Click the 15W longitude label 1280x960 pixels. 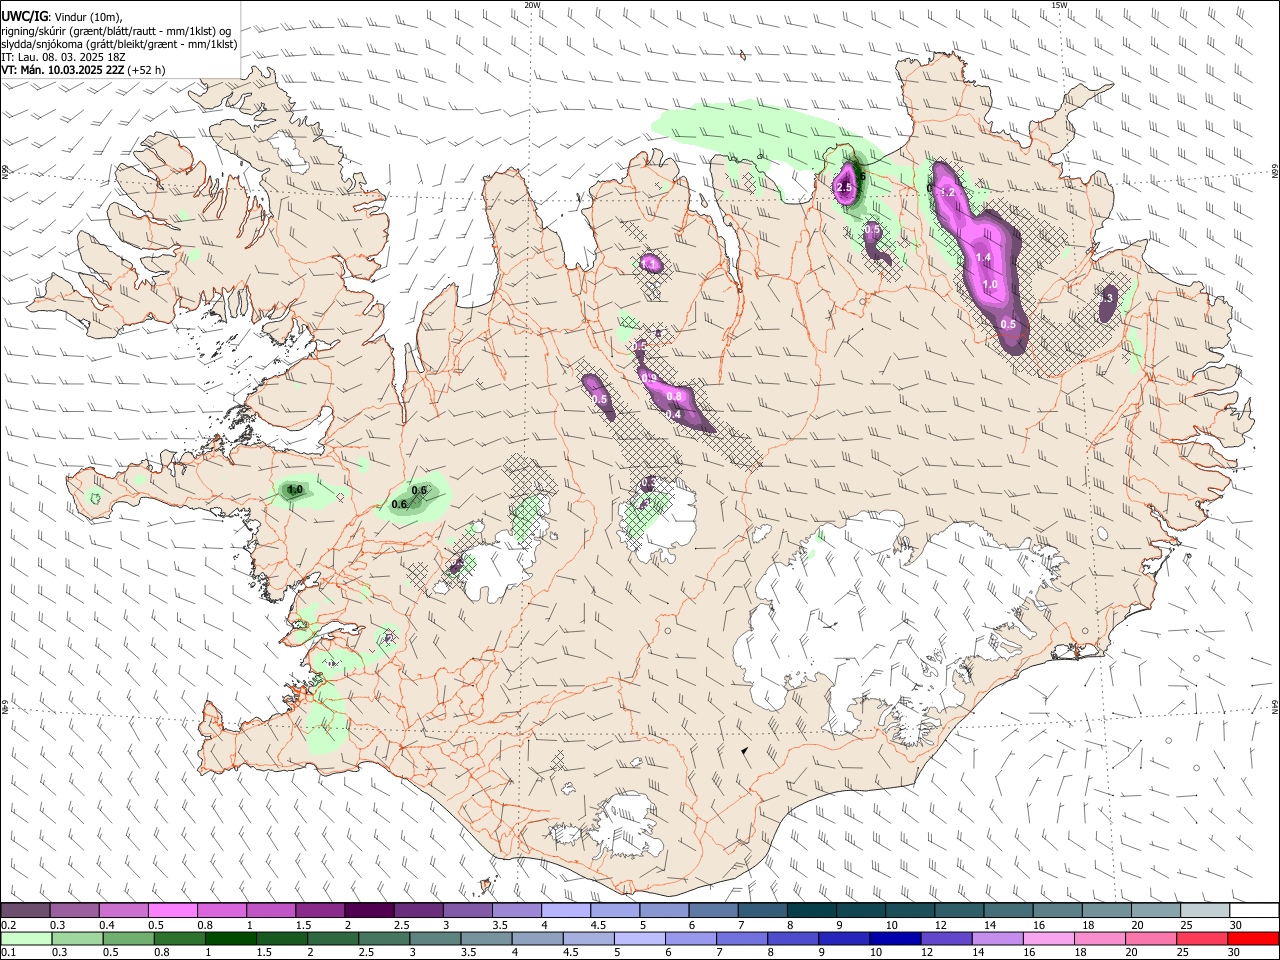click(x=1060, y=4)
